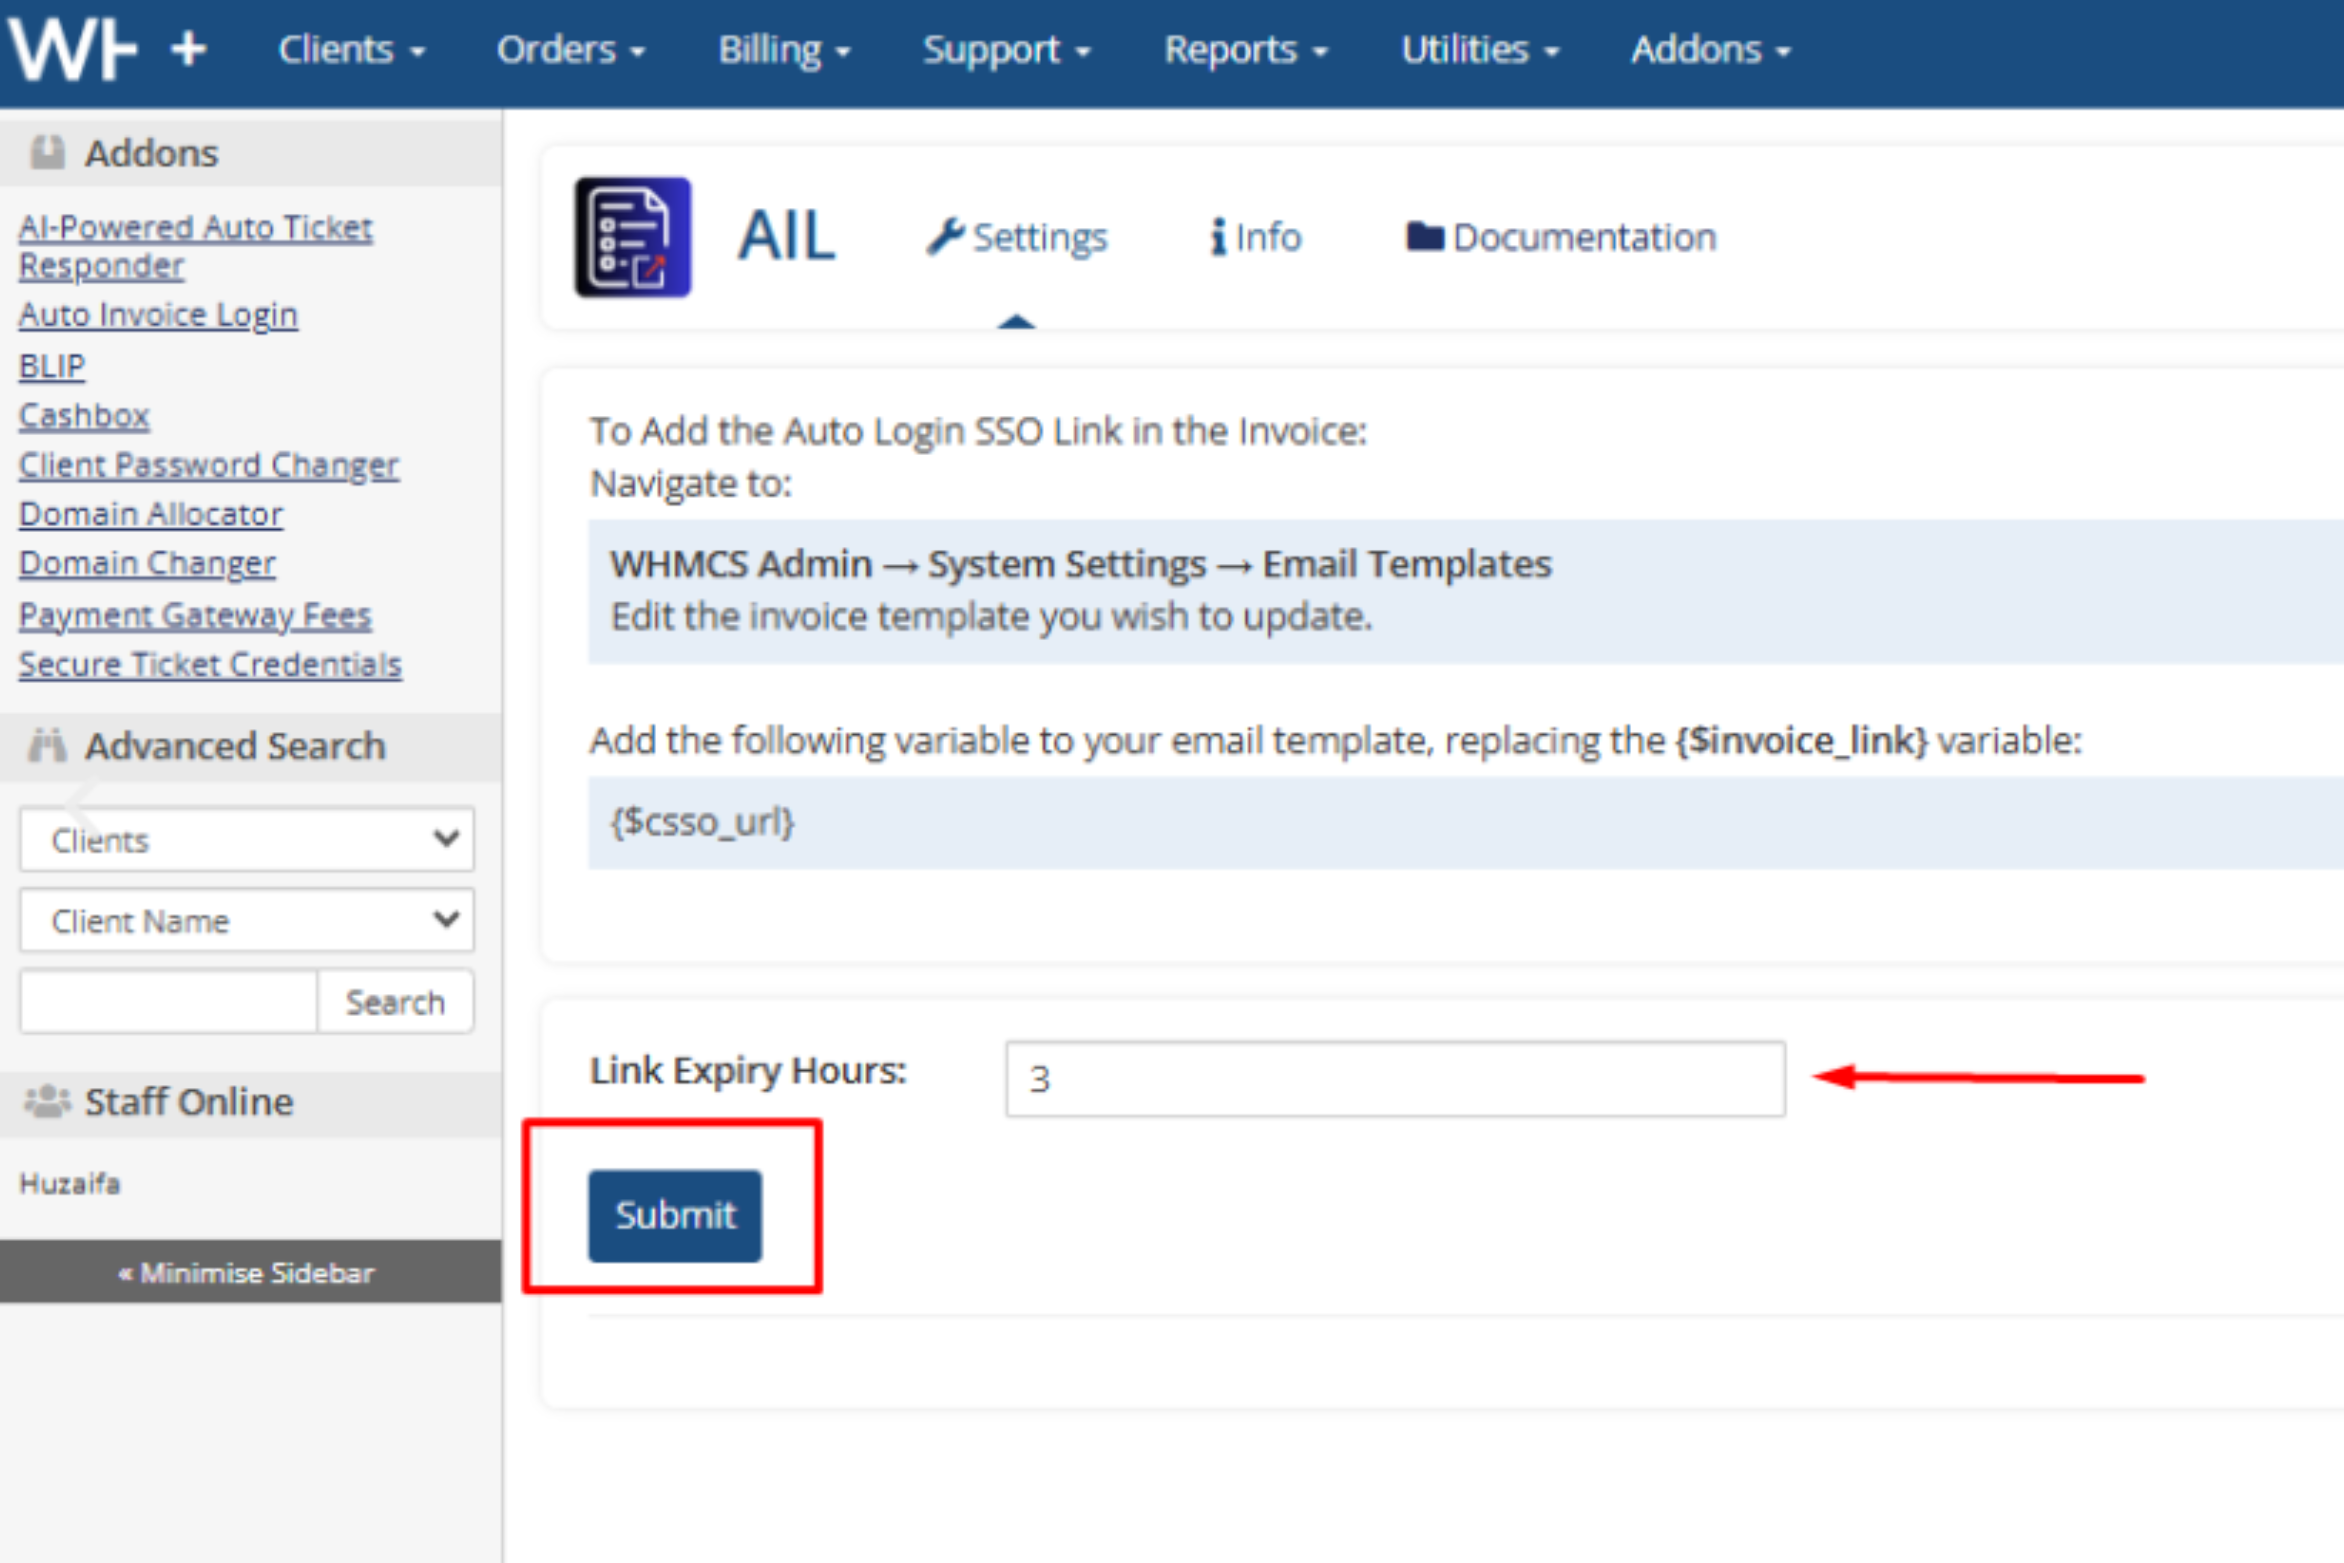Image resolution: width=2344 pixels, height=1563 pixels.
Task: Click the Link Expiry Hours field
Action: 1394,1078
